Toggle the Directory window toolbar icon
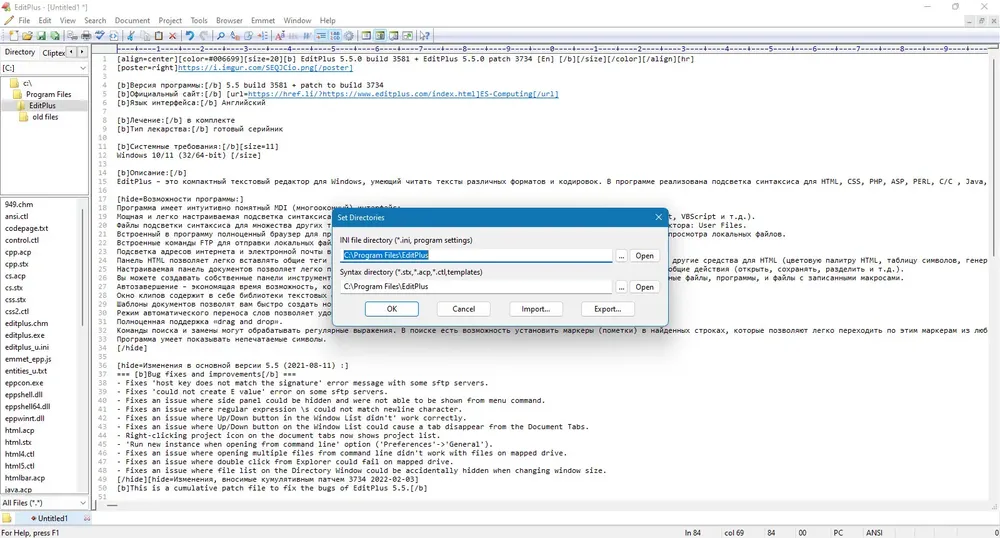This screenshot has height=538, width=1000. point(380,36)
